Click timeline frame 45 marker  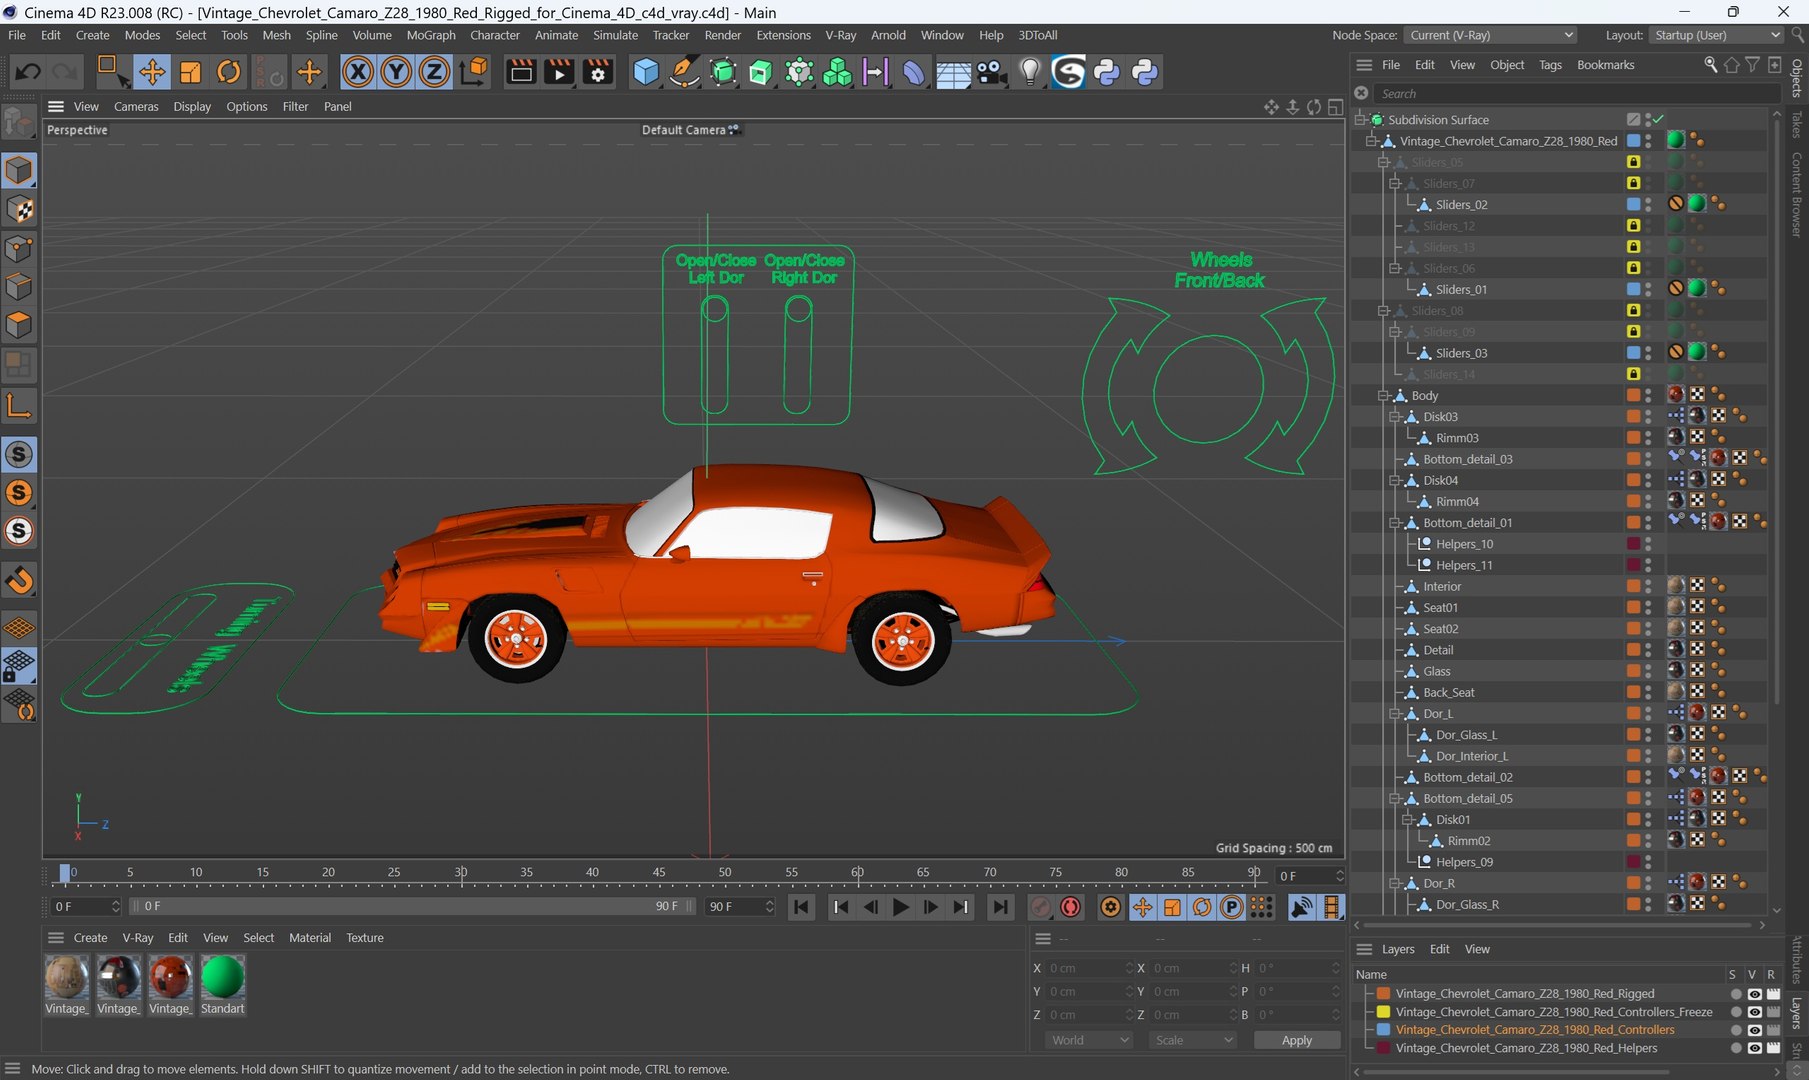click(658, 873)
